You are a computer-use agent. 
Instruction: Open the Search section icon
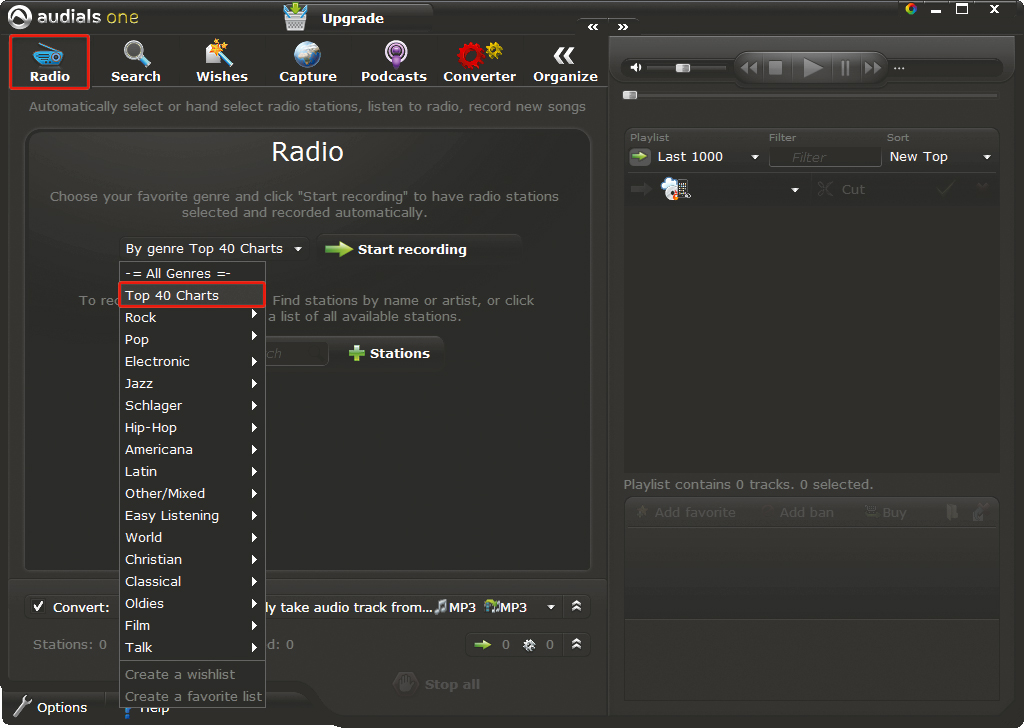click(136, 54)
